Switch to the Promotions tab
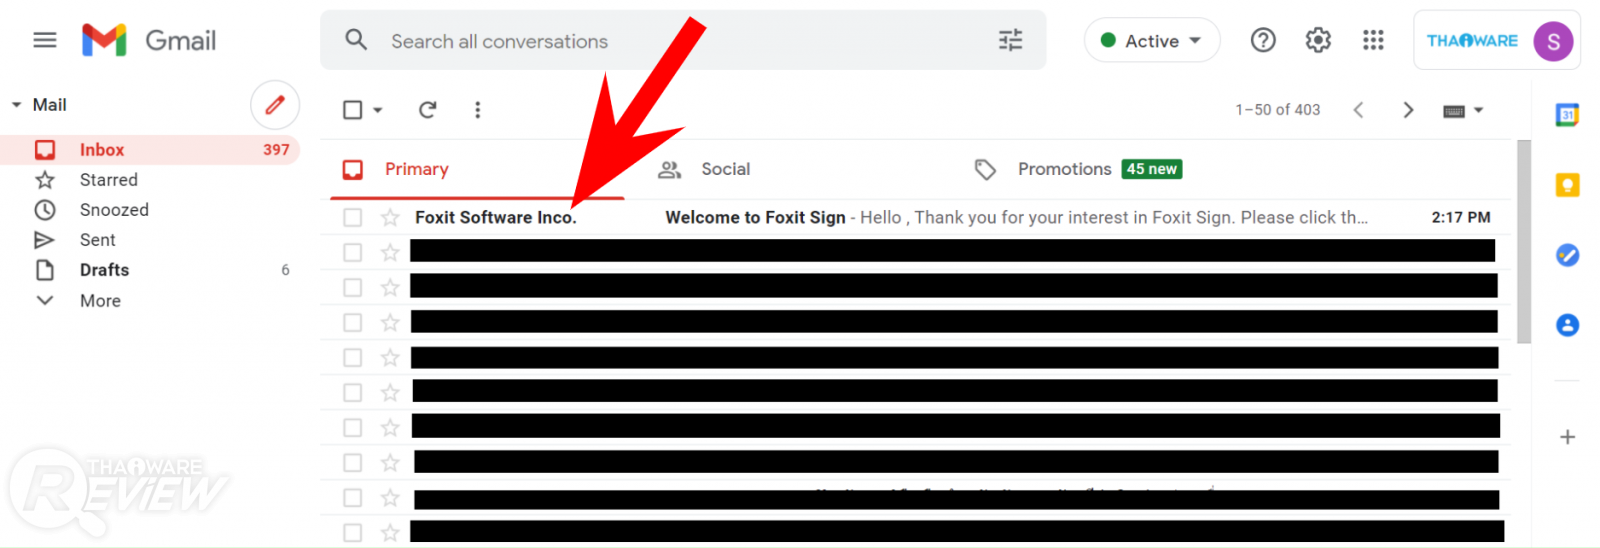This screenshot has width=1600, height=548. click(x=1064, y=169)
